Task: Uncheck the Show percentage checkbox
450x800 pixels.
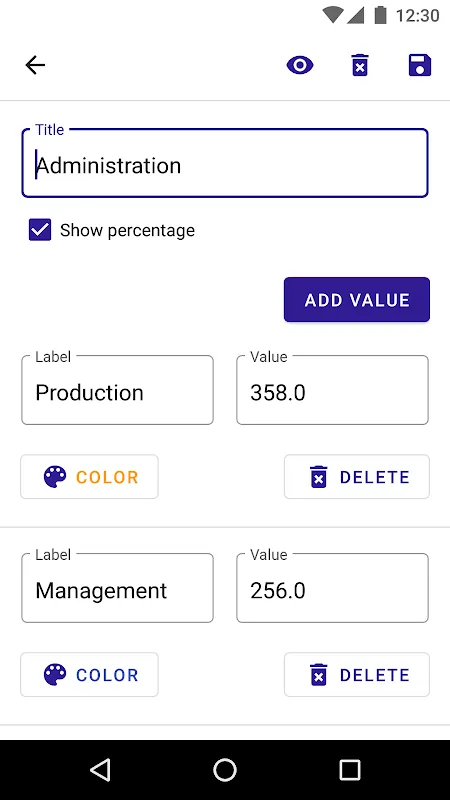Action: point(40,230)
